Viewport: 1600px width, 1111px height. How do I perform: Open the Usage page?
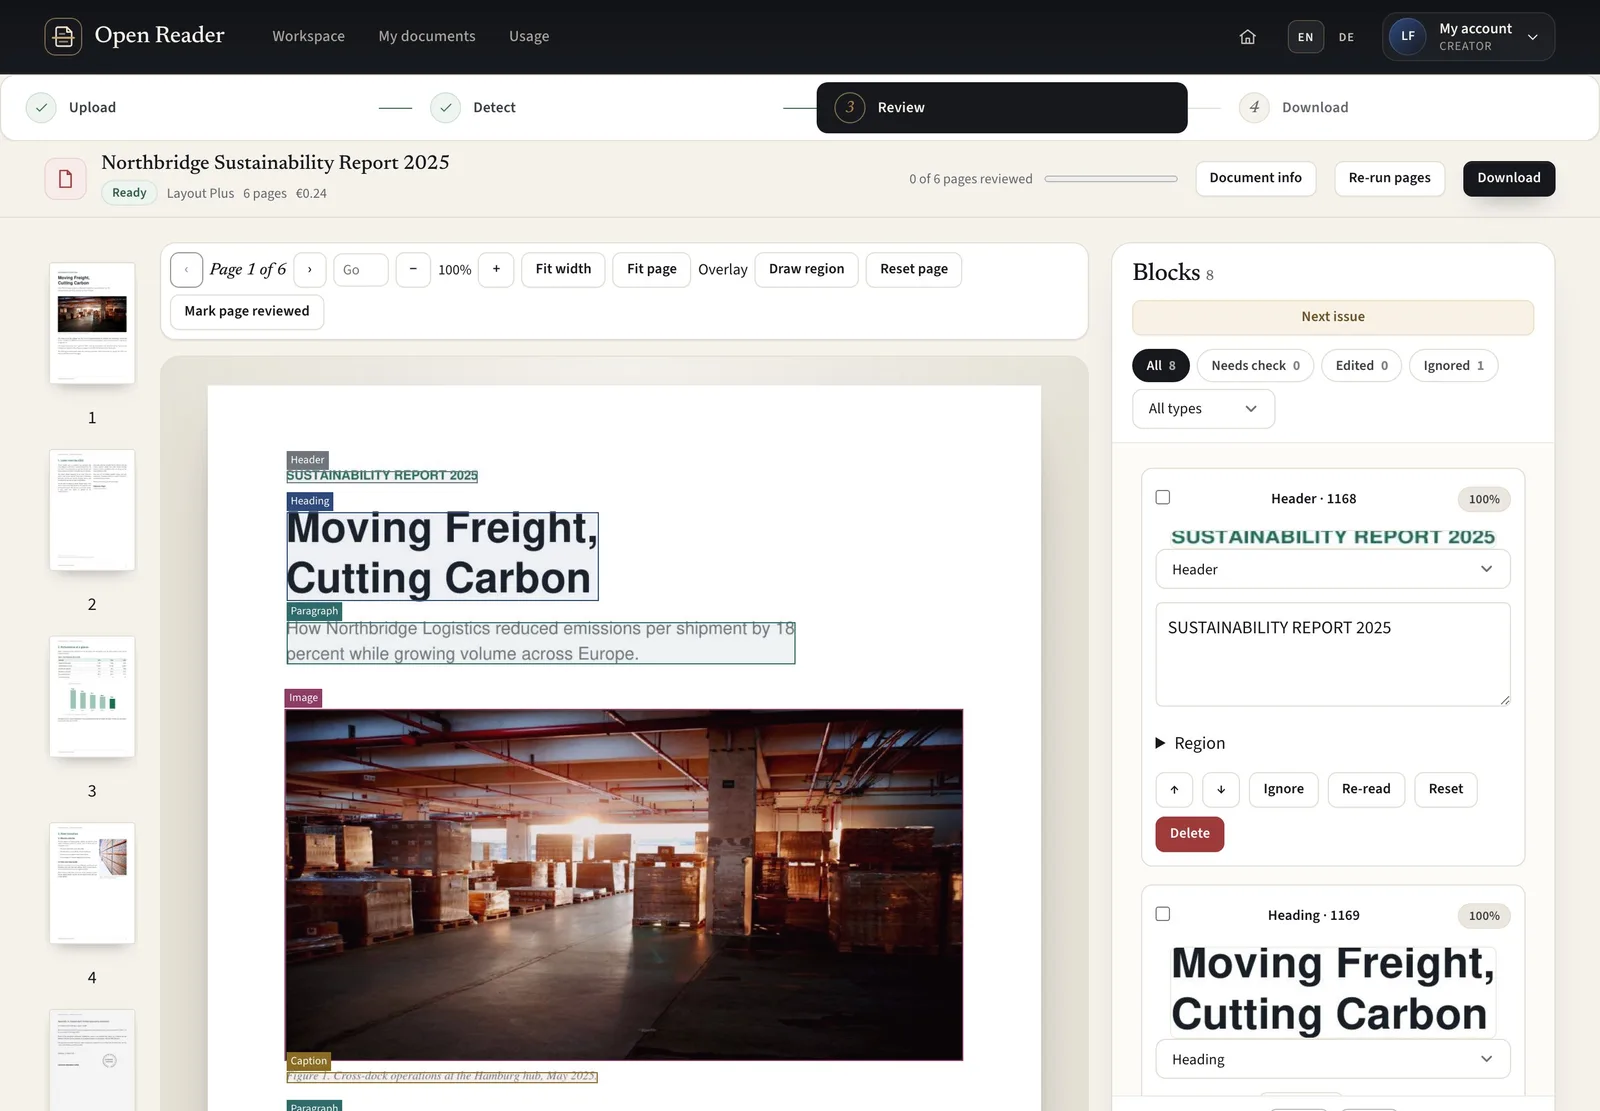(x=529, y=37)
